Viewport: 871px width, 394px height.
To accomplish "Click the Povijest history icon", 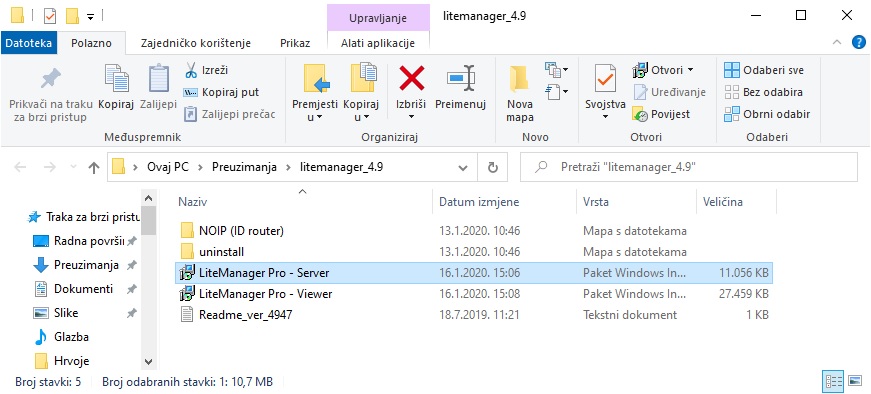I will coord(640,114).
